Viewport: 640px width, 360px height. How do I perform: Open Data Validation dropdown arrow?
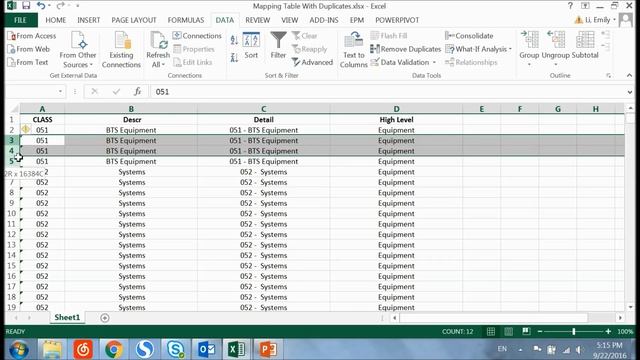click(x=434, y=62)
